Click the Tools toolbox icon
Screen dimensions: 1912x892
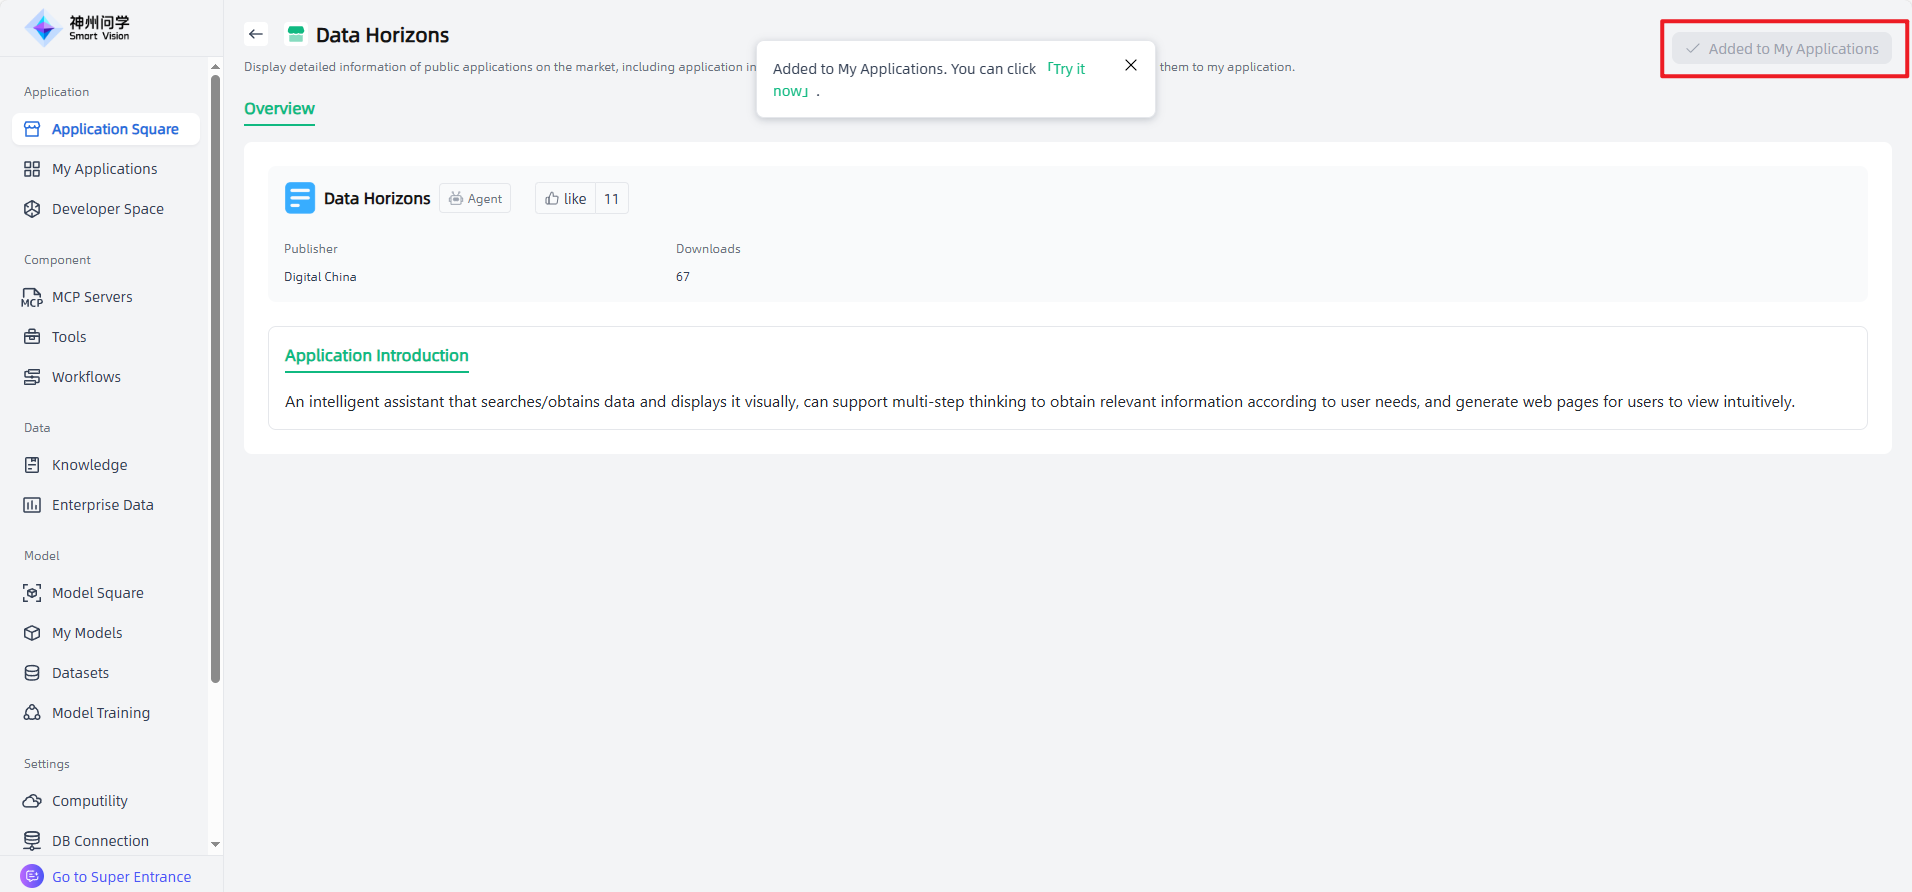(x=32, y=337)
